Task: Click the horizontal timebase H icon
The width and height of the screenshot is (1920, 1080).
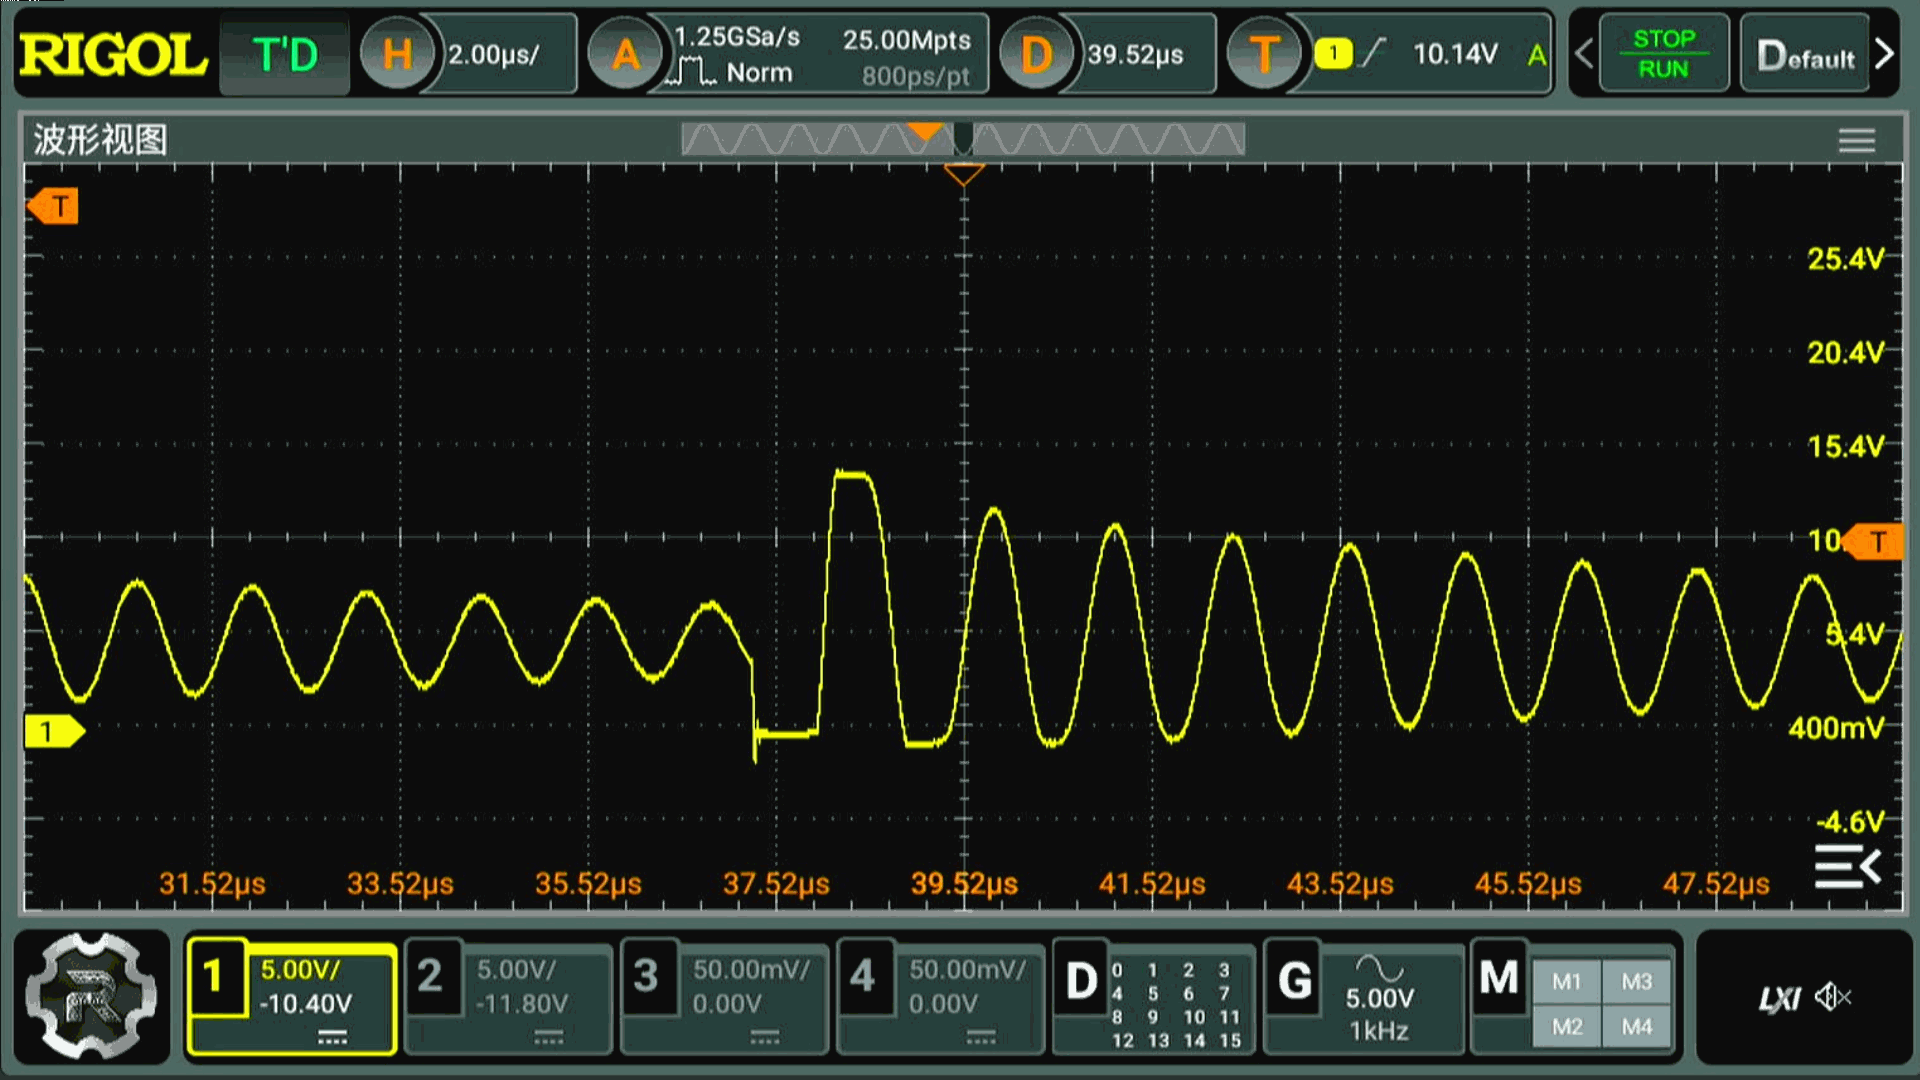Action: coord(397,54)
